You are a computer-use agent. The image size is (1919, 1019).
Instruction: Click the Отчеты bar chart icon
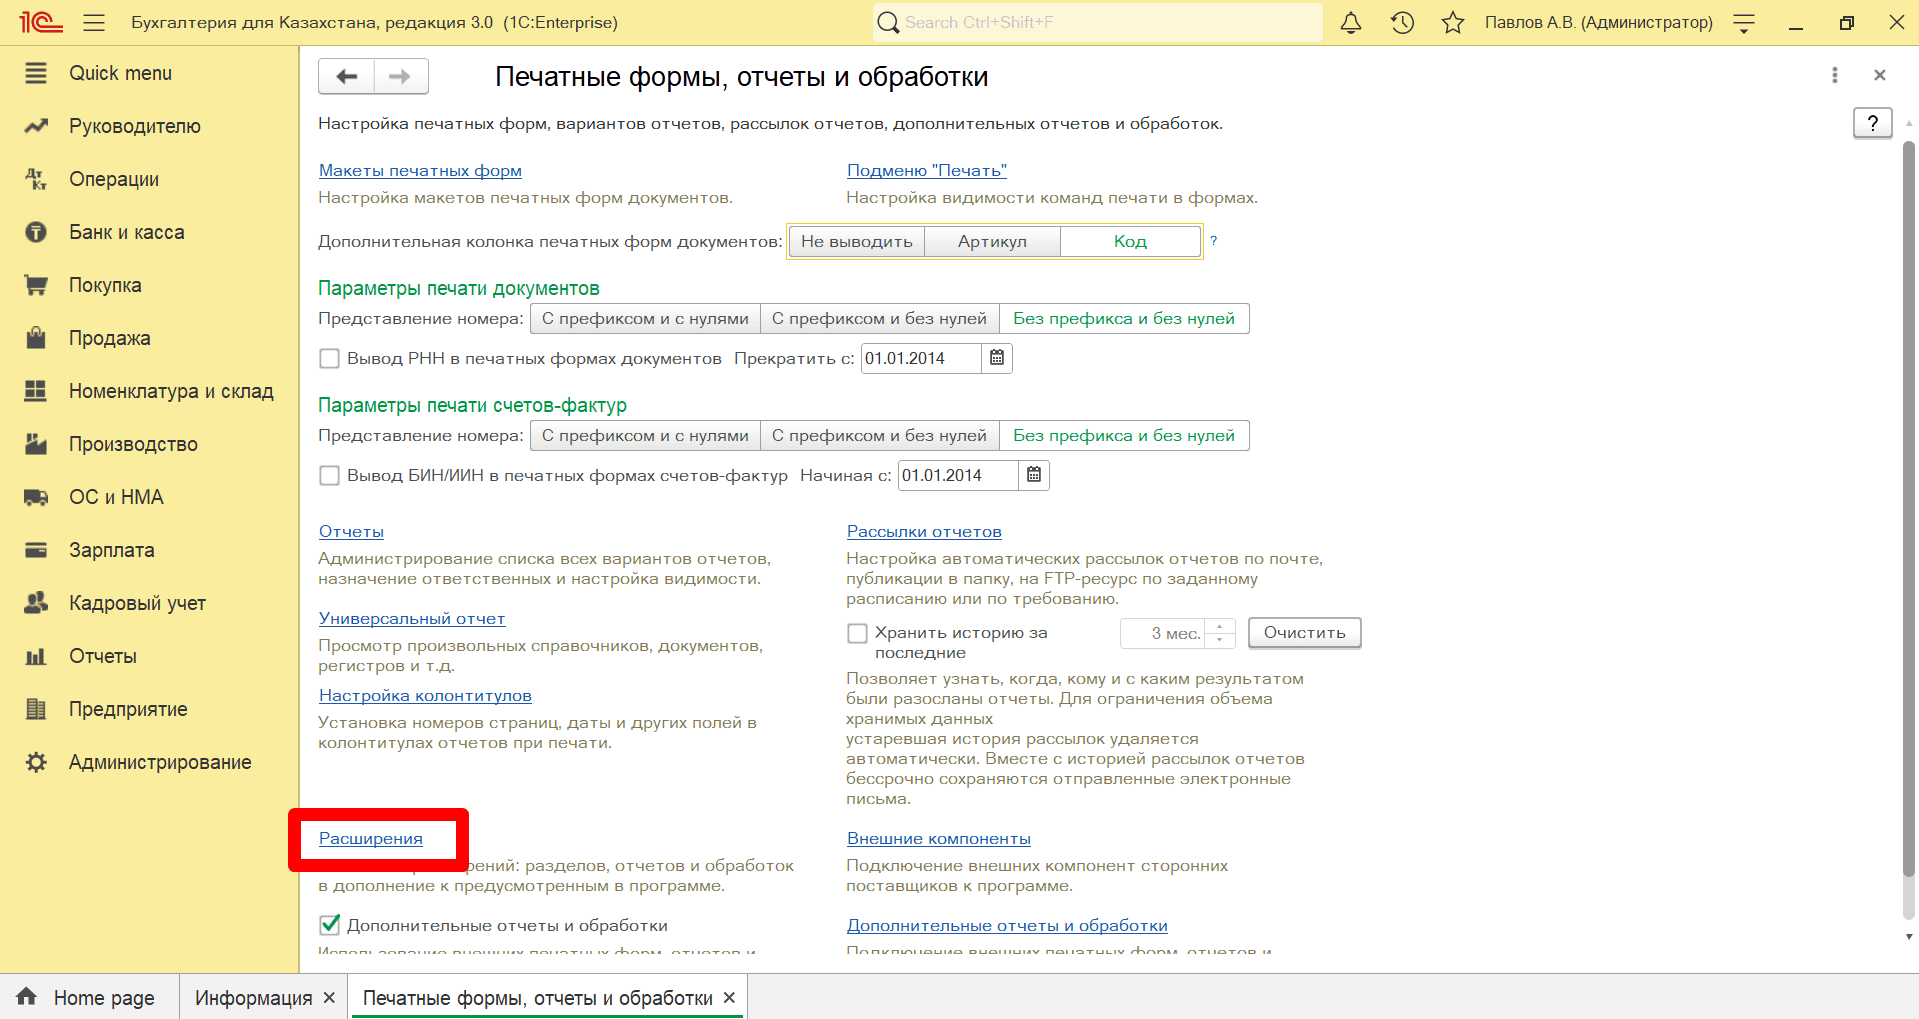coord(36,656)
